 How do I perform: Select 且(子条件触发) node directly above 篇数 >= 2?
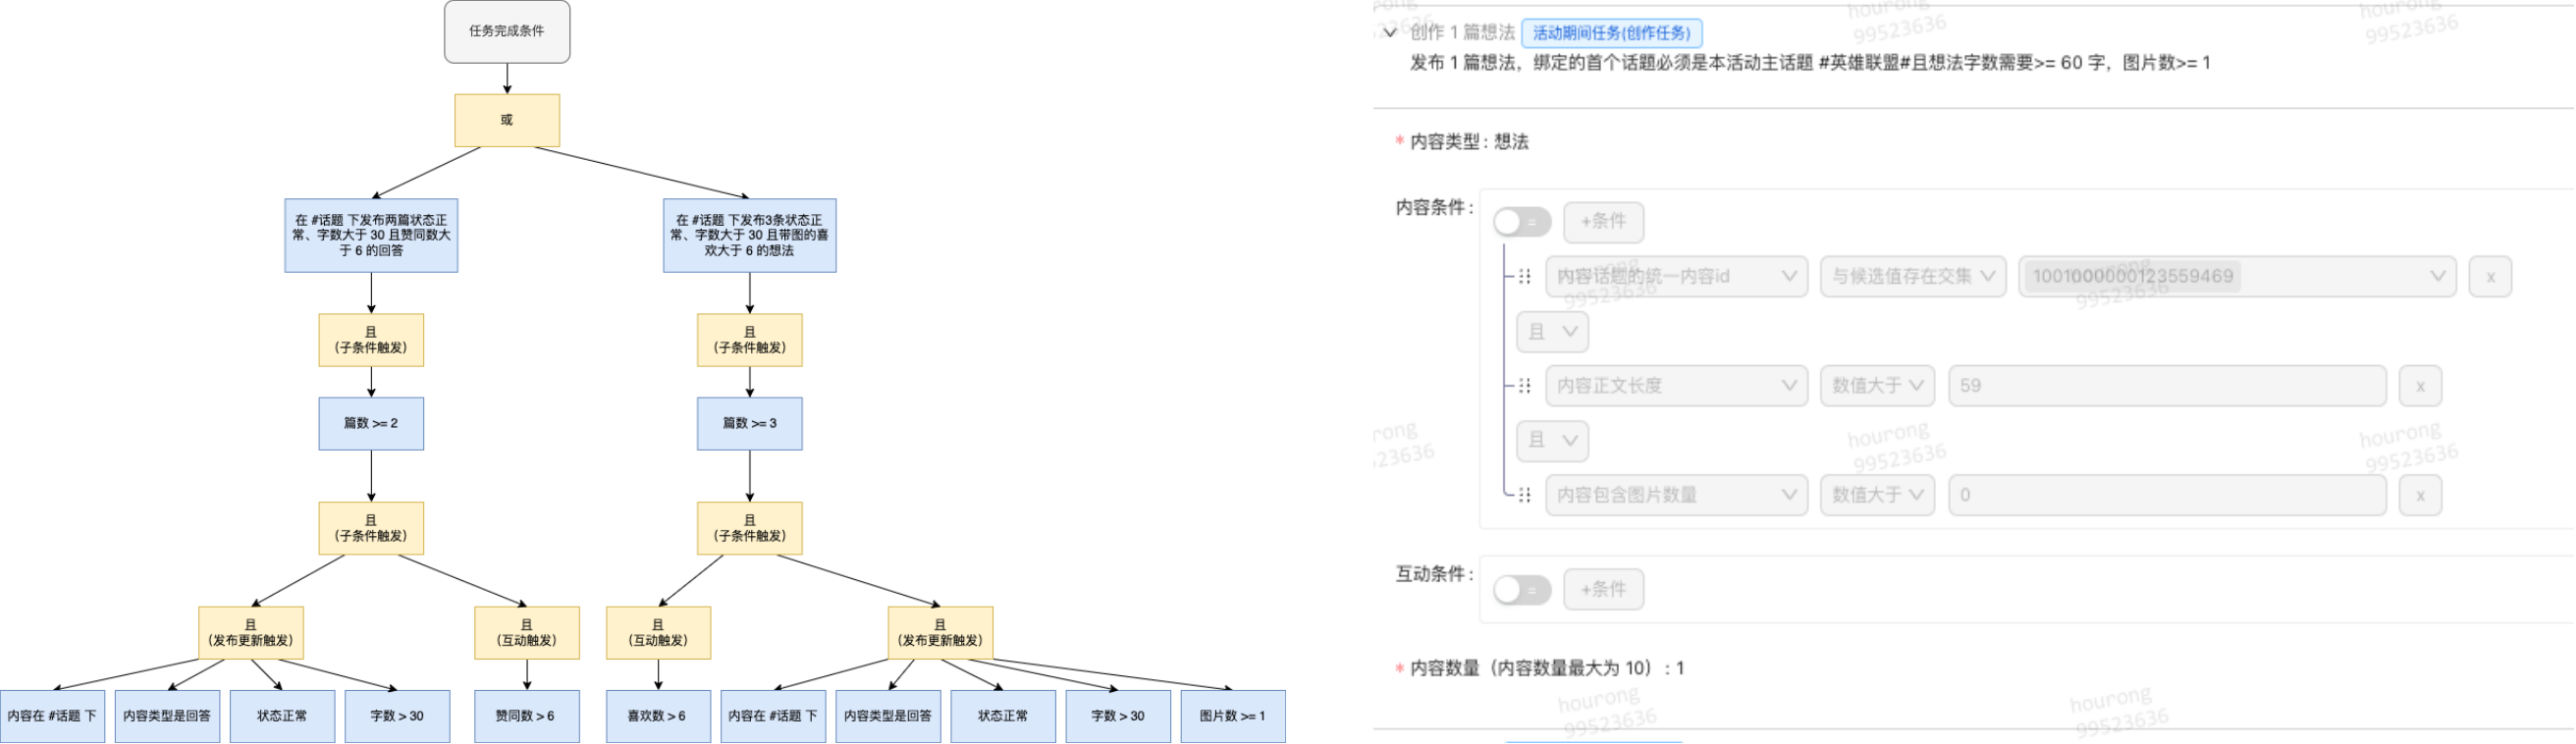[371, 340]
